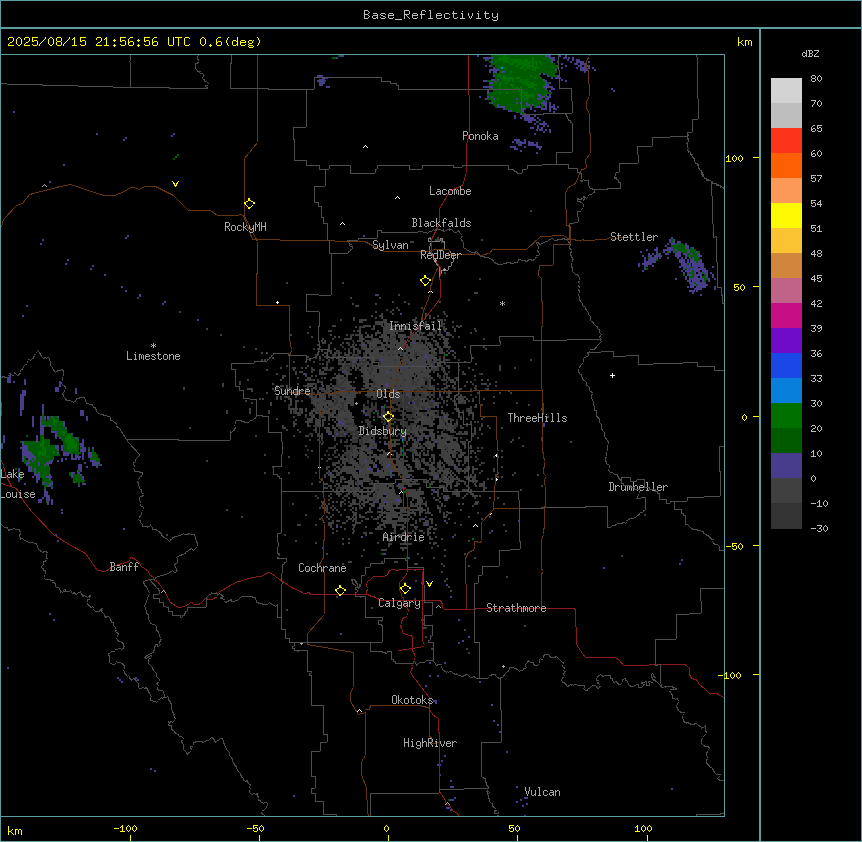Click the RockyMH label
862x842 pixels.
point(245,227)
